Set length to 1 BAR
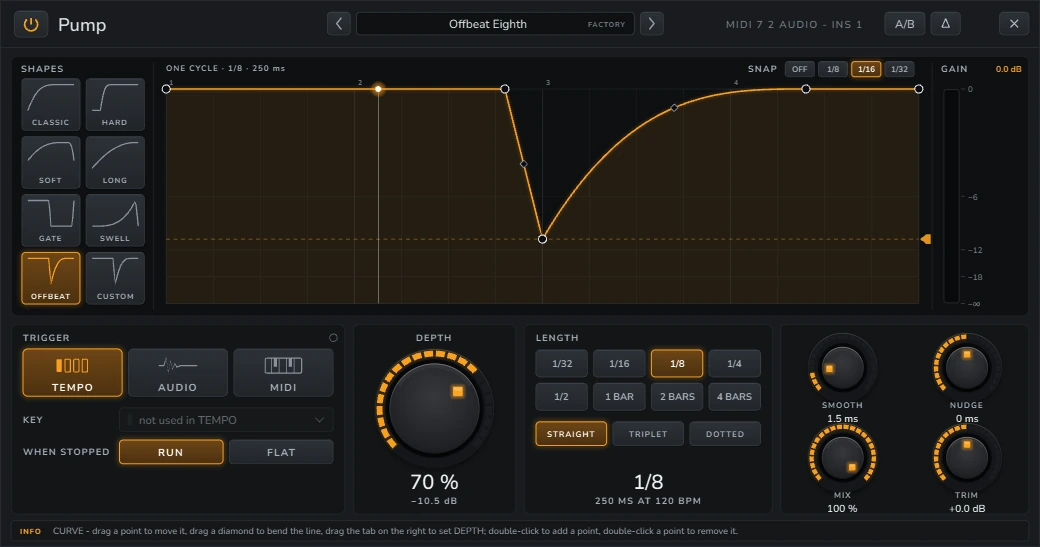Screen dimensions: 1040x547 [x=619, y=396]
